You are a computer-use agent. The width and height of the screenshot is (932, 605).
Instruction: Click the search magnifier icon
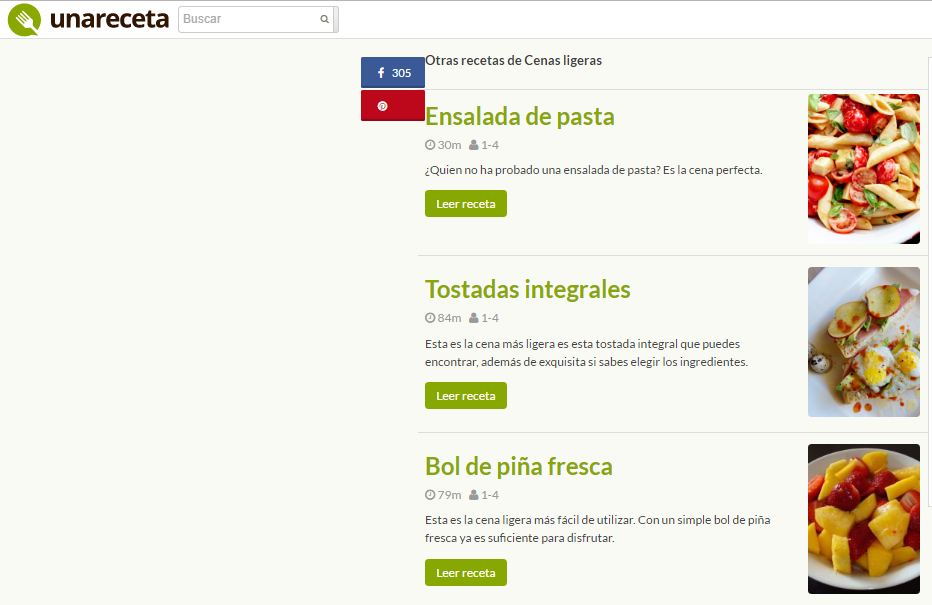[x=324, y=19]
